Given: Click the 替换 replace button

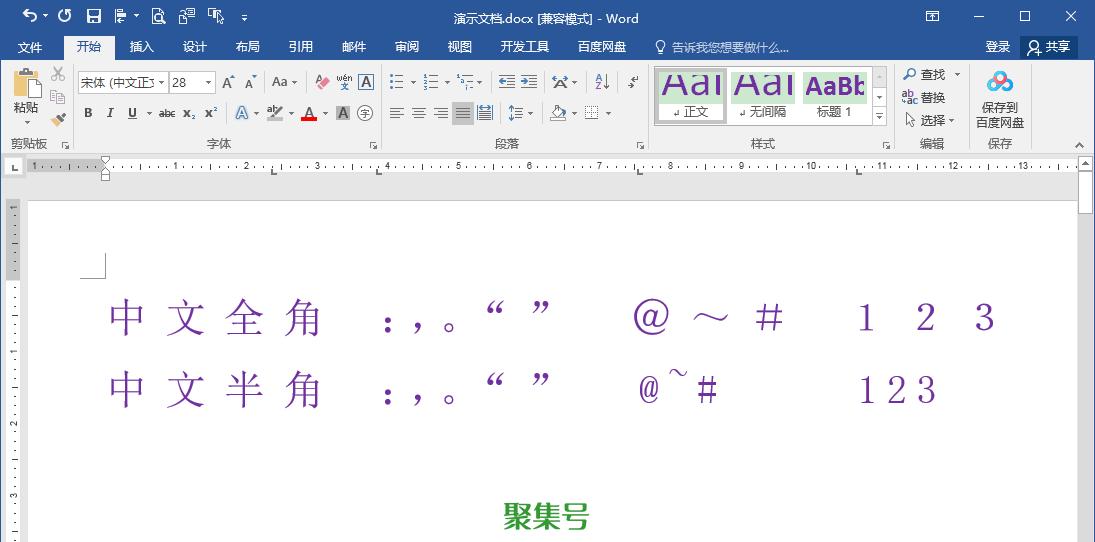Looking at the screenshot, I should (924, 98).
